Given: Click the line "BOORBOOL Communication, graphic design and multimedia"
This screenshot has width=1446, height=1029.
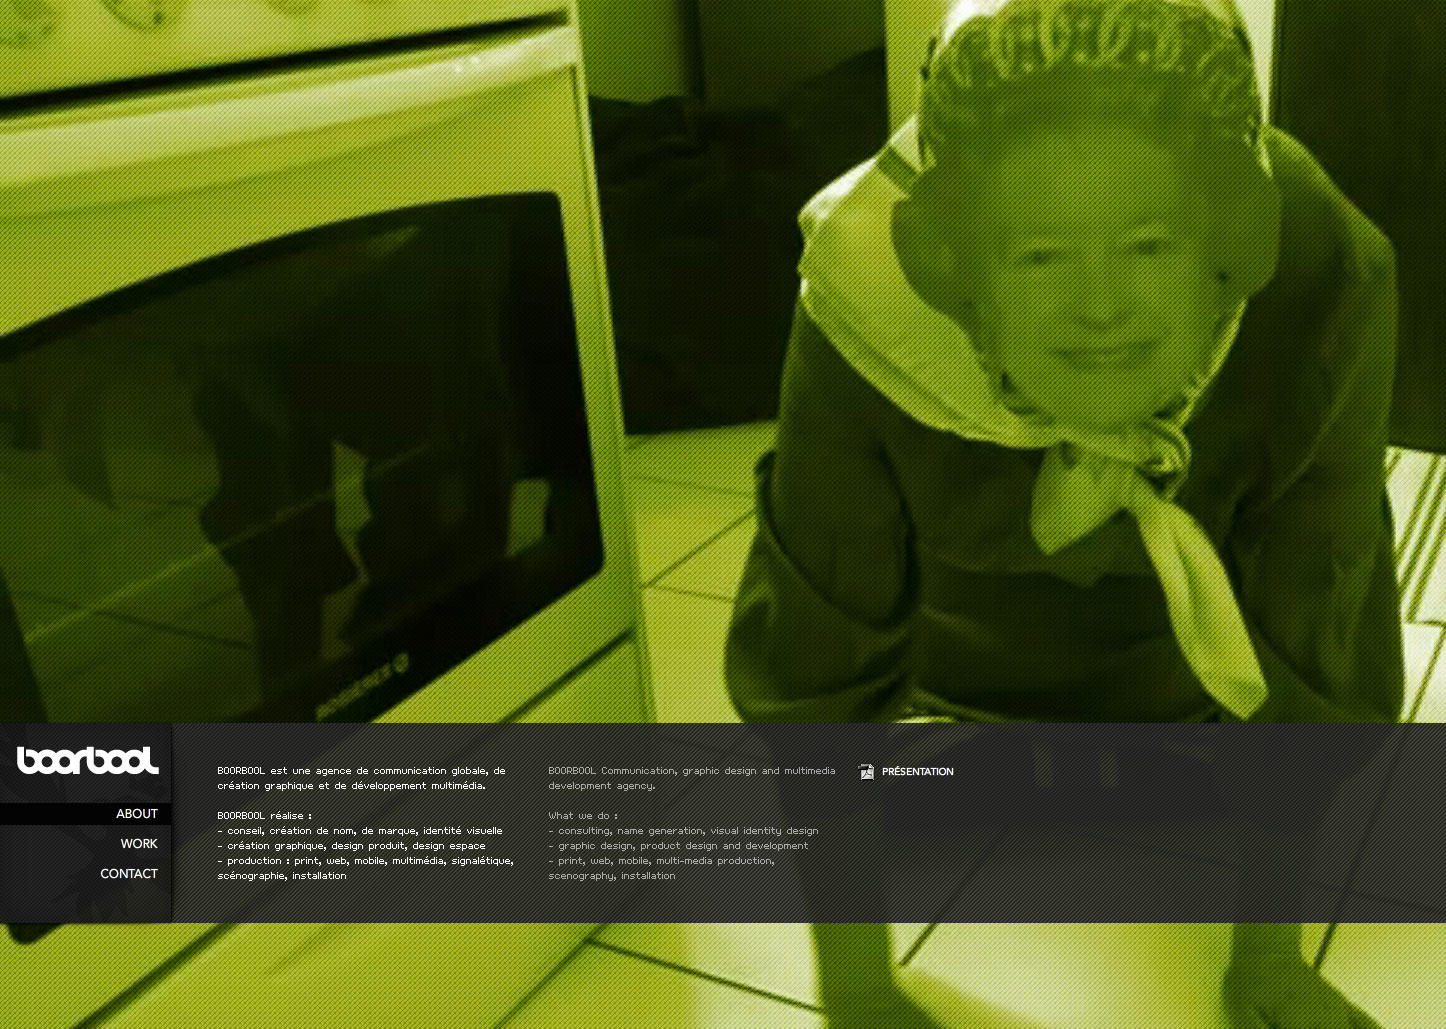Looking at the screenshot, I should click(x=692, y=771).
